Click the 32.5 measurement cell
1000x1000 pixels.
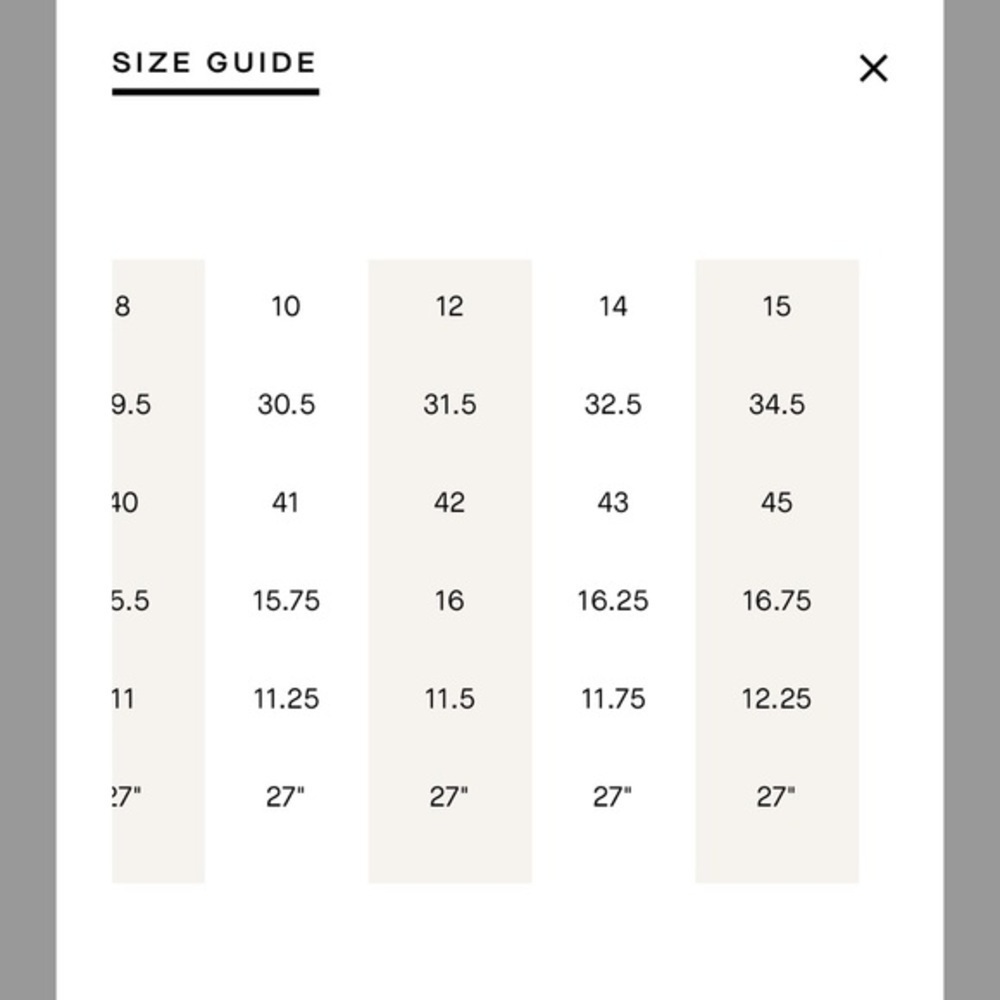[613, 404]
